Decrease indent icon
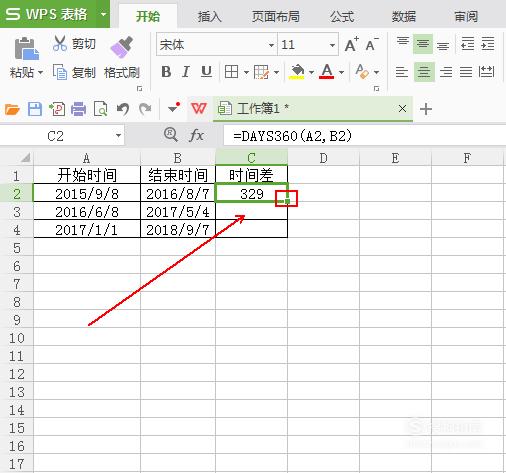This screenshot has width=506, height=473. 468,44
